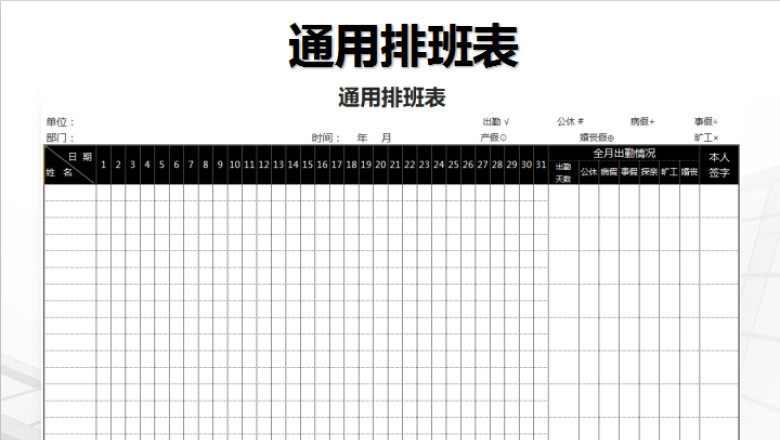
Task: Click the 年 field label
Action: point(362,138)
